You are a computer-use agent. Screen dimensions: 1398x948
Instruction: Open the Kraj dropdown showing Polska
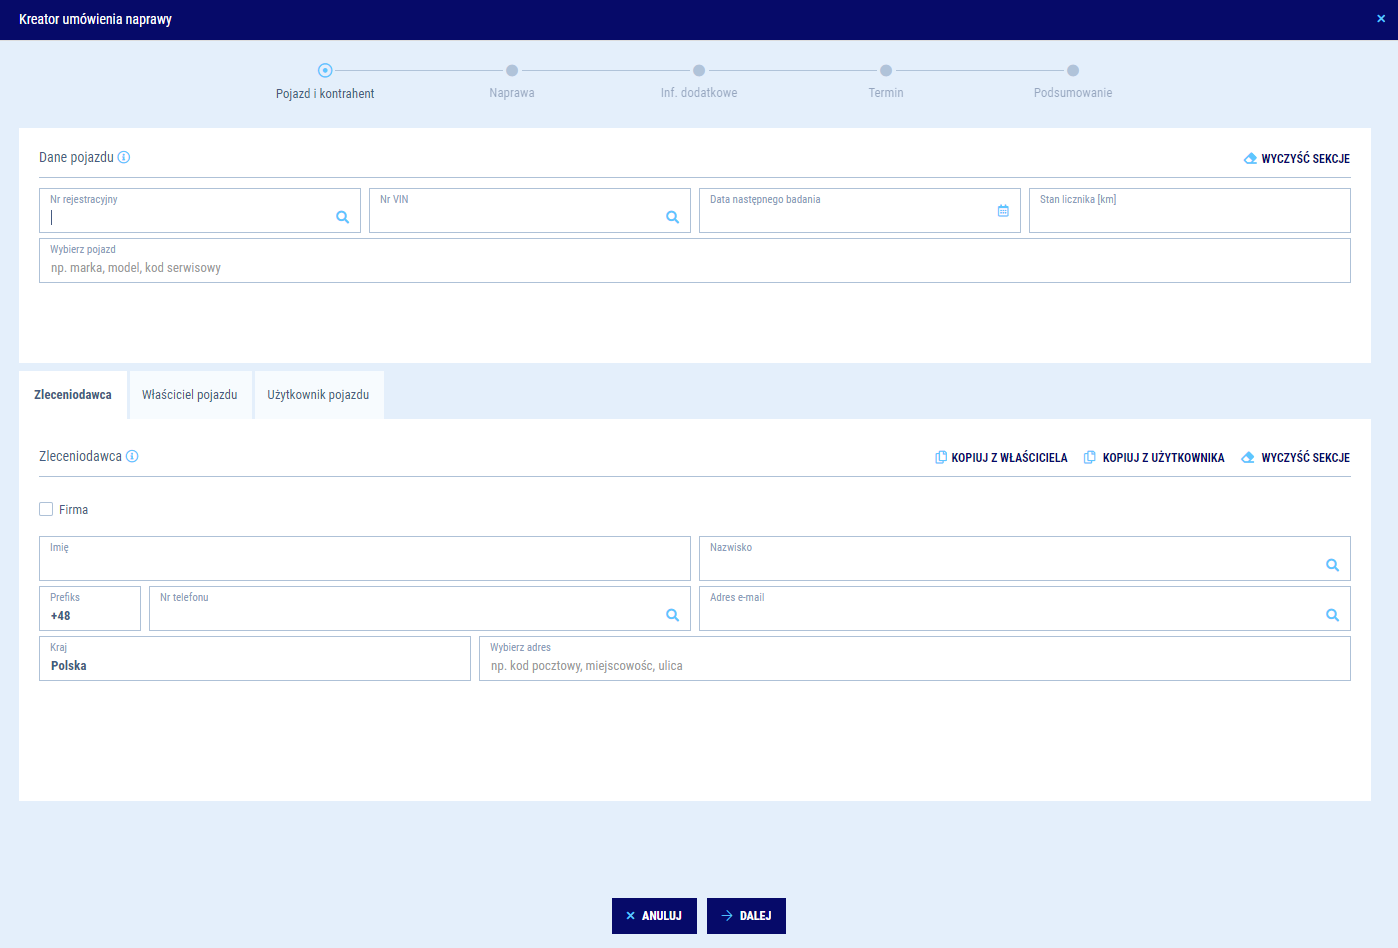coord(254,659)
